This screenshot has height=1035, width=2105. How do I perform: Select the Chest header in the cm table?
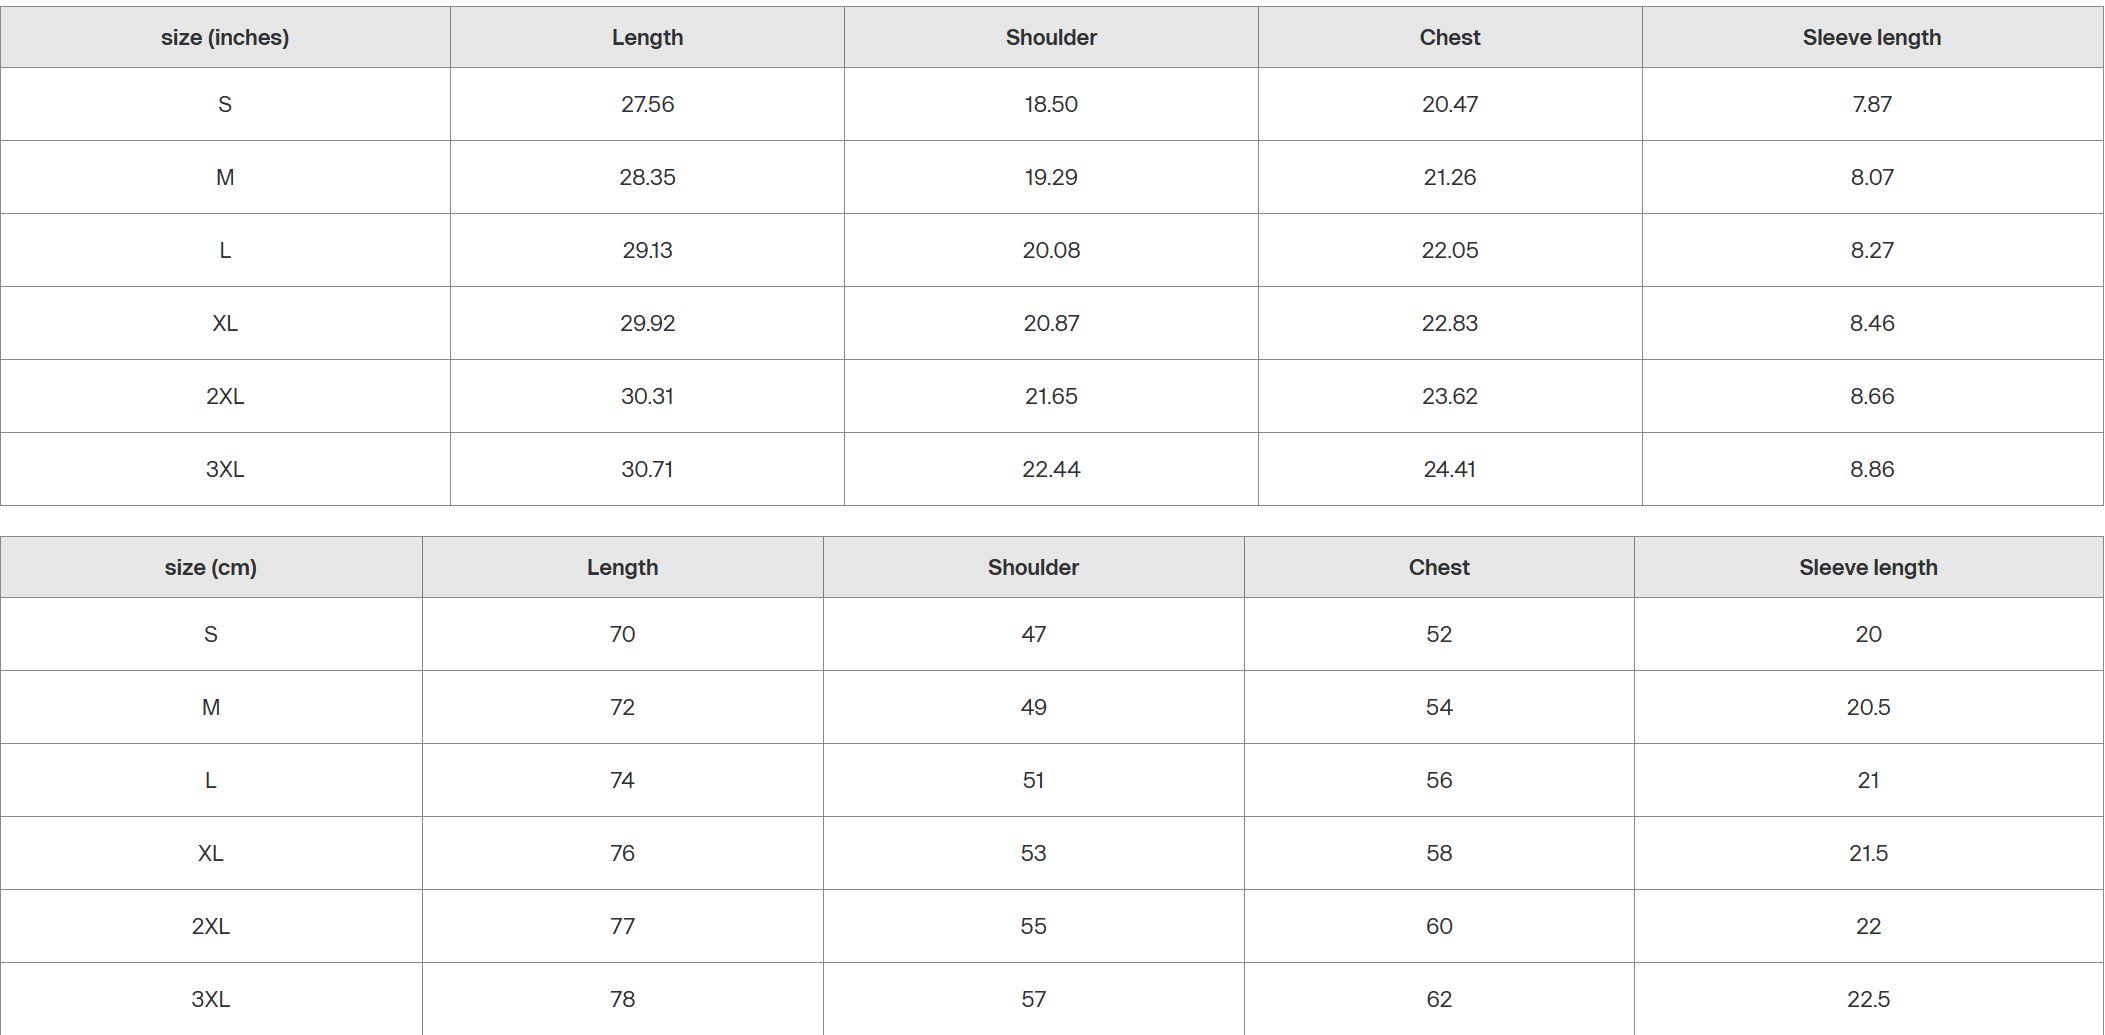point(1439,568)
